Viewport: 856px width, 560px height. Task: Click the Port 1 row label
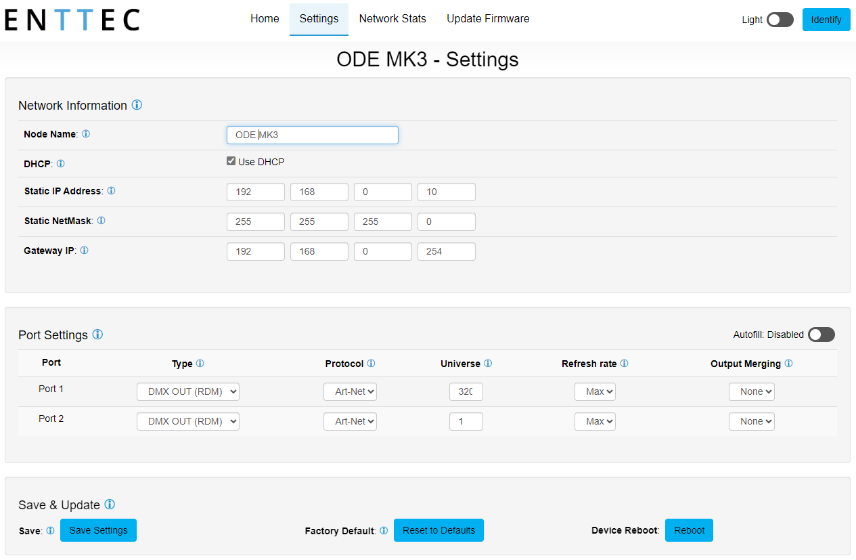pos(51,389)
